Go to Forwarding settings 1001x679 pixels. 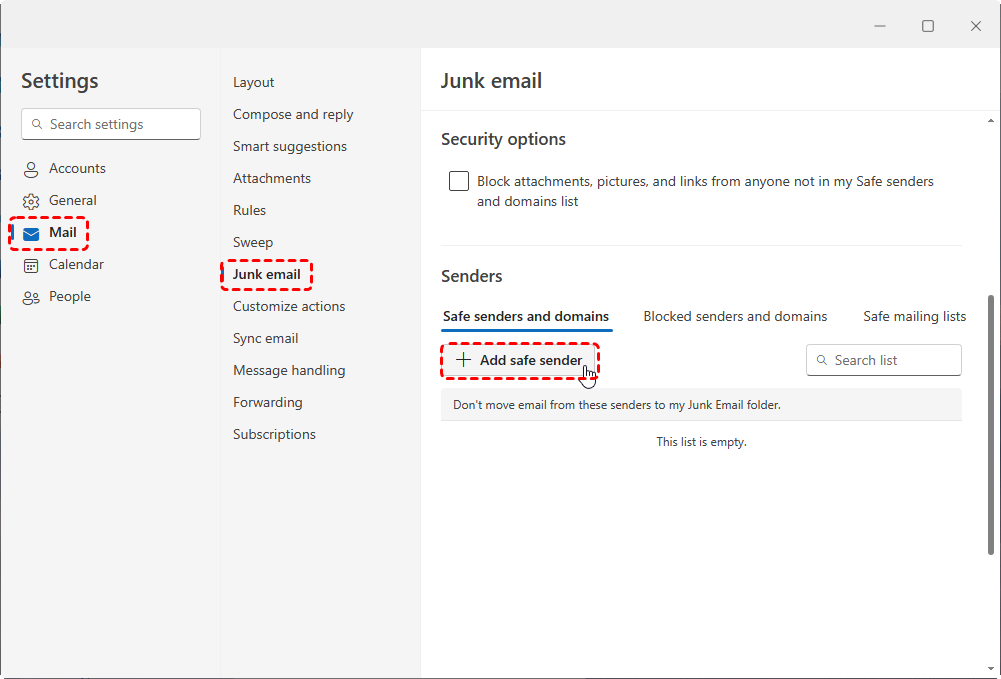click(x=268, y=402)
